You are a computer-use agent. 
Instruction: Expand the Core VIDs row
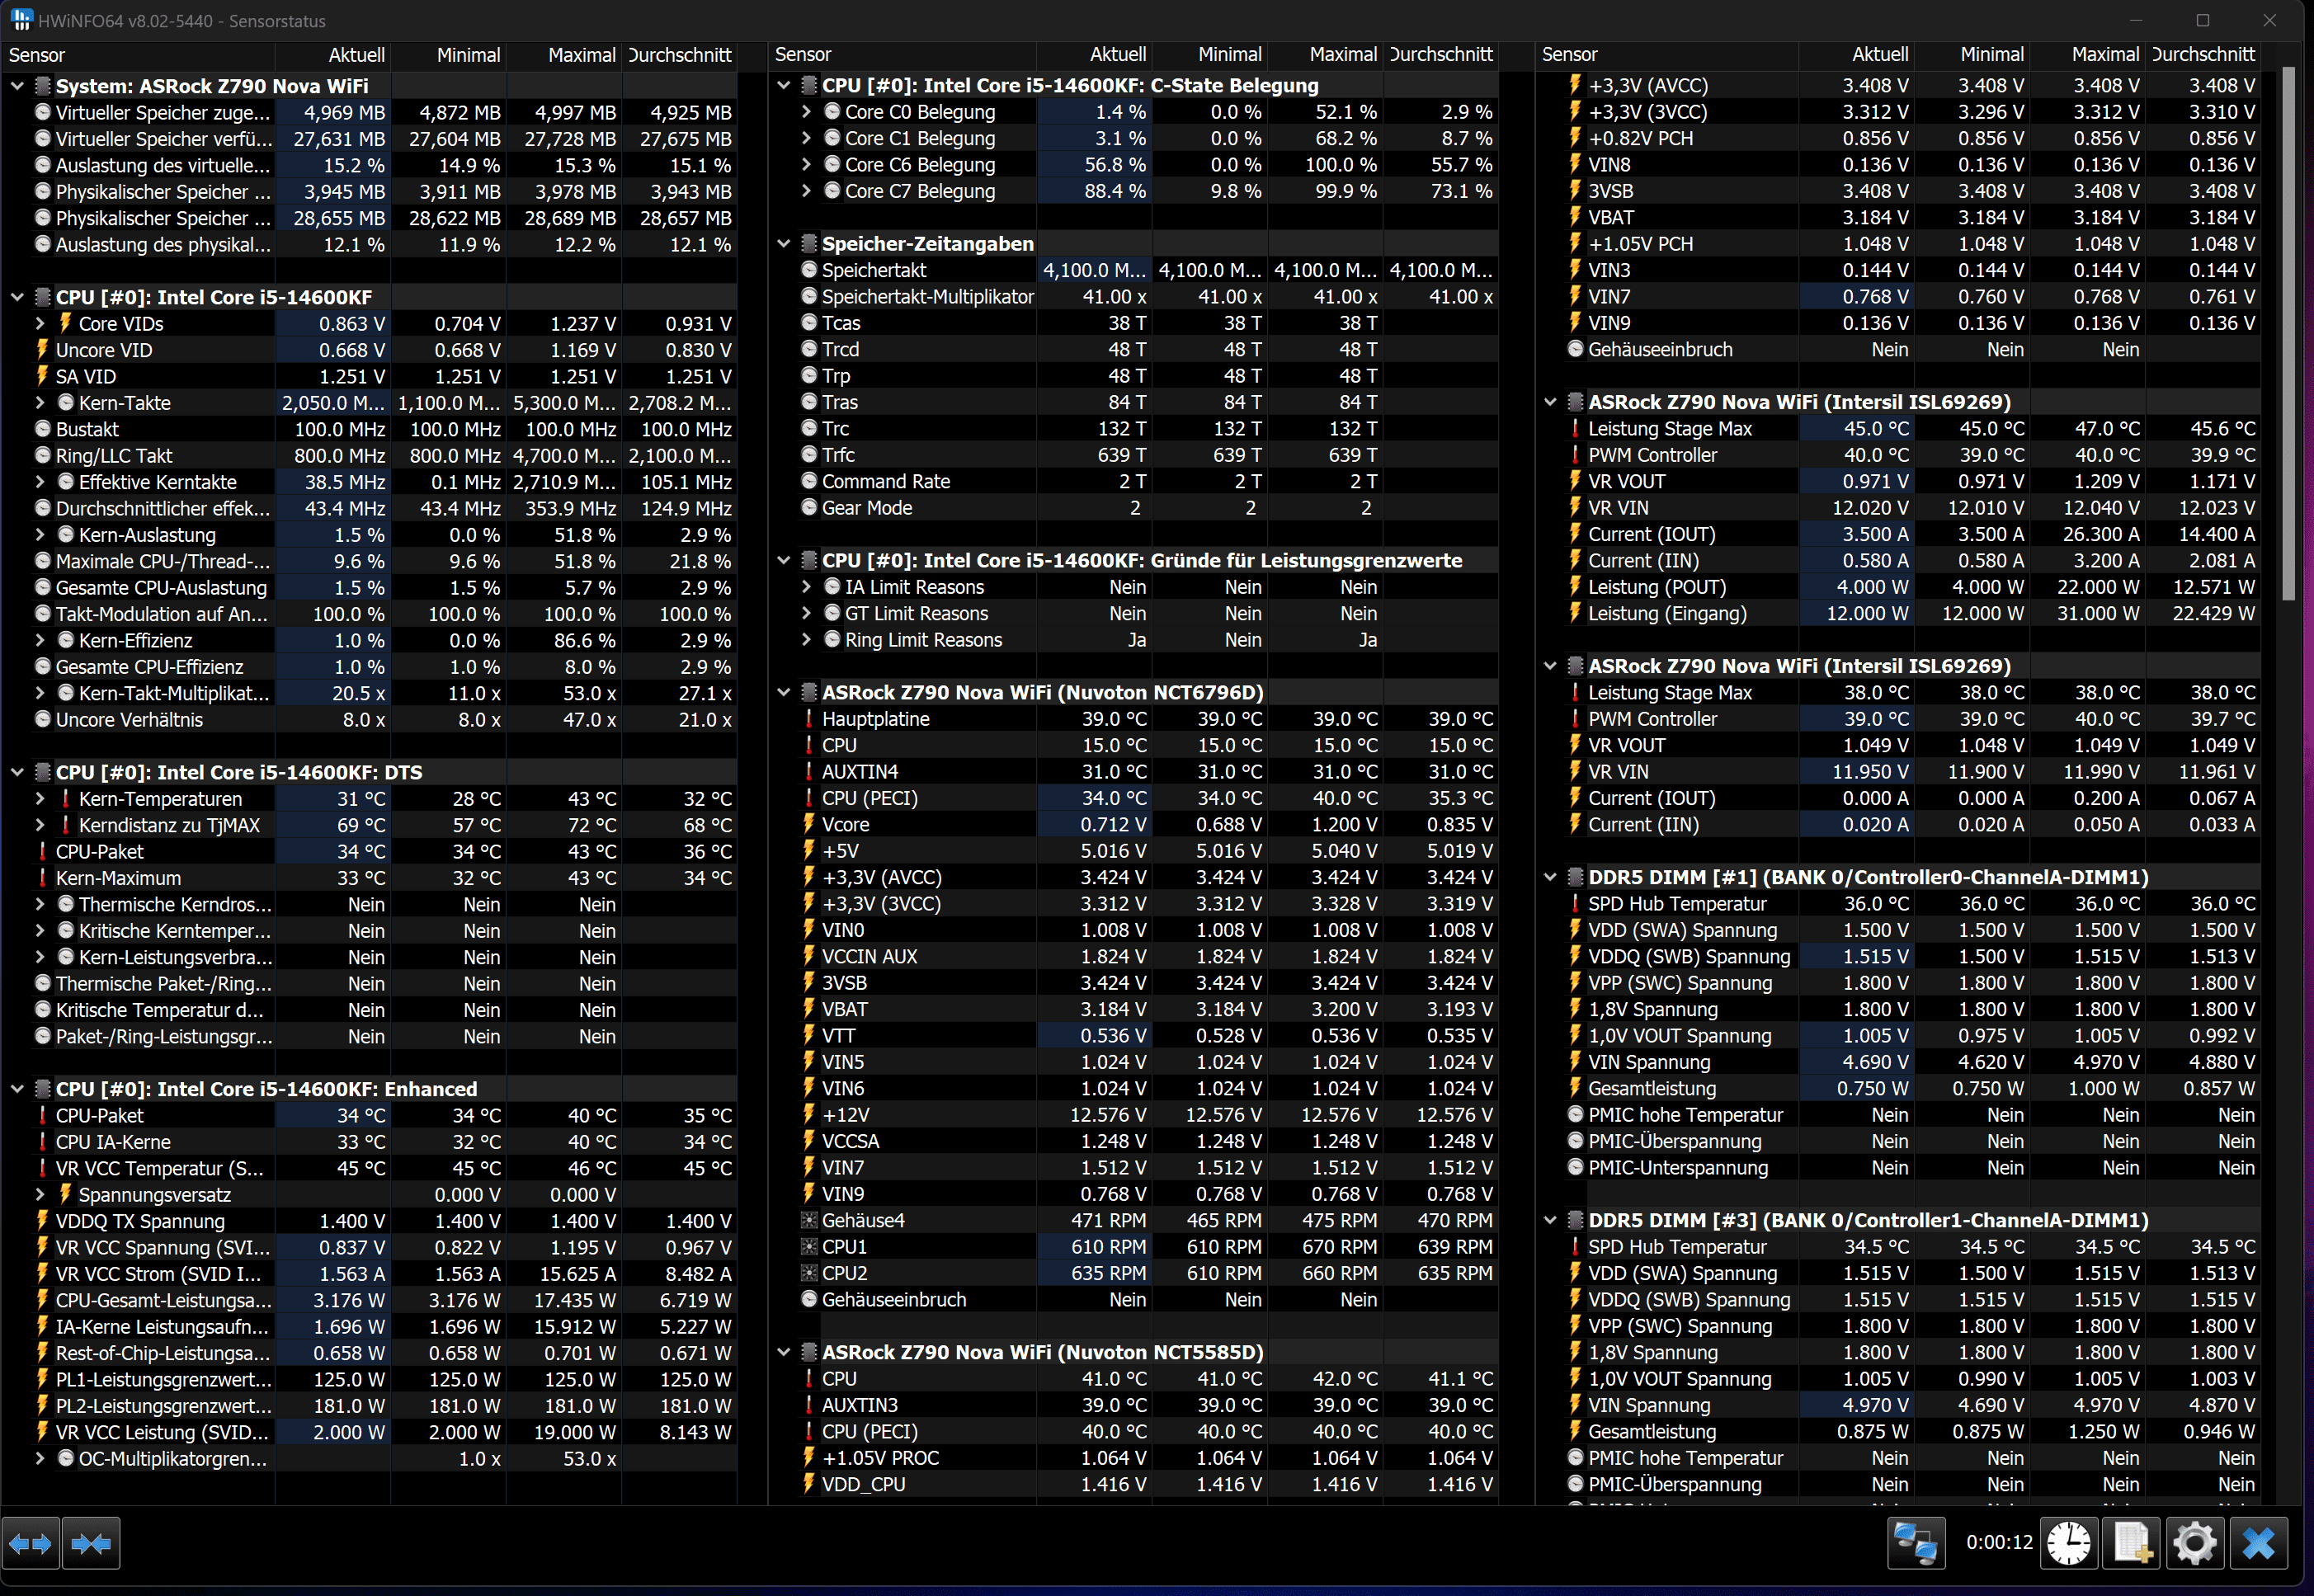point(40,324)
